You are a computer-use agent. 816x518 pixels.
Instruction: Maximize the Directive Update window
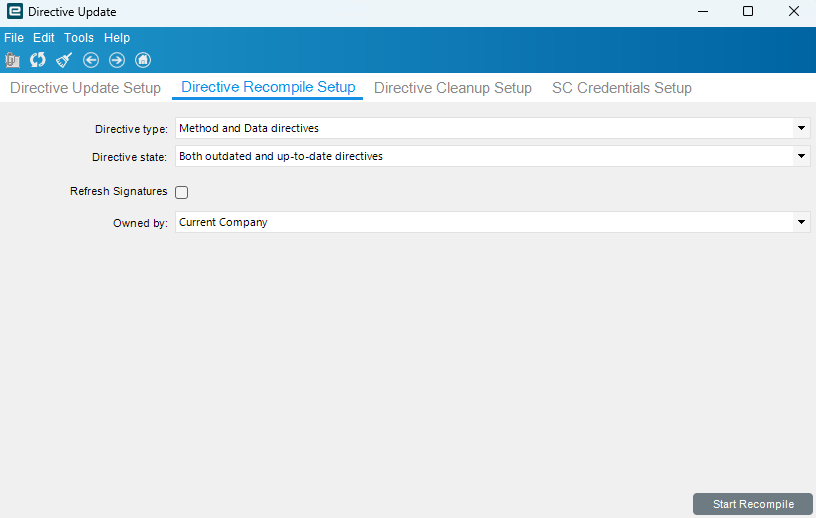[x=748, y=11]
